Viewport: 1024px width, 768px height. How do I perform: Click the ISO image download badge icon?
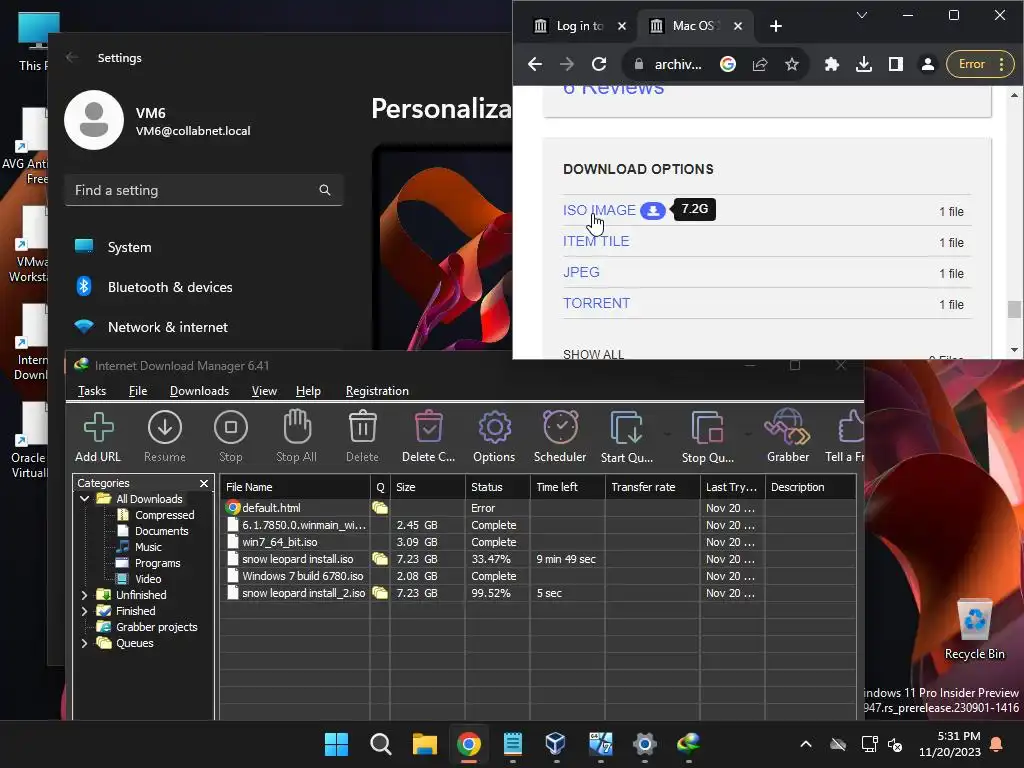(x=652, y=210)
